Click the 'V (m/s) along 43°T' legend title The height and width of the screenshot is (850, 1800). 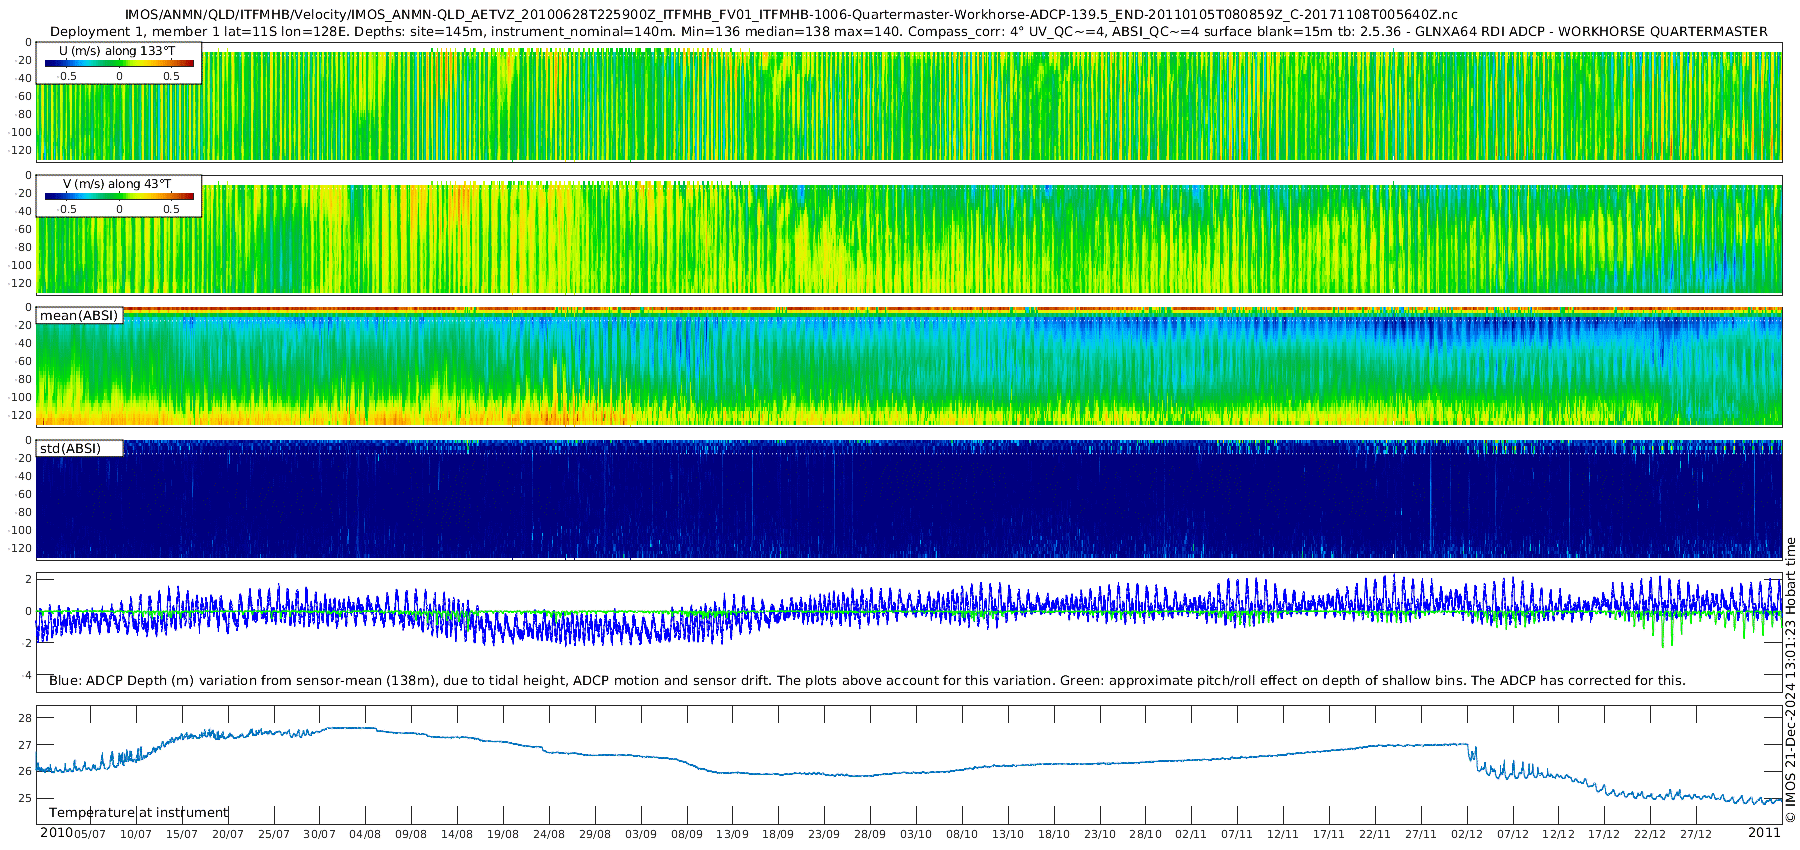point(117,184)
